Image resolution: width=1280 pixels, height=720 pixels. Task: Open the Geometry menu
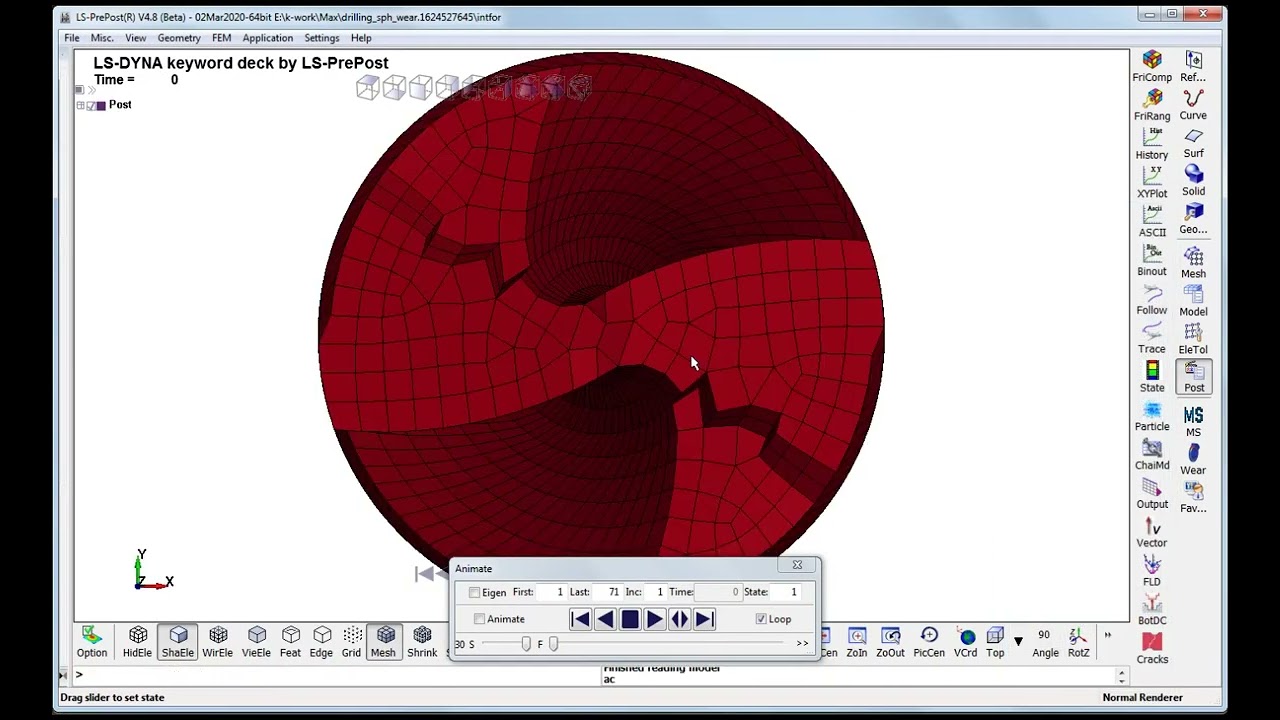coord(179,38)
